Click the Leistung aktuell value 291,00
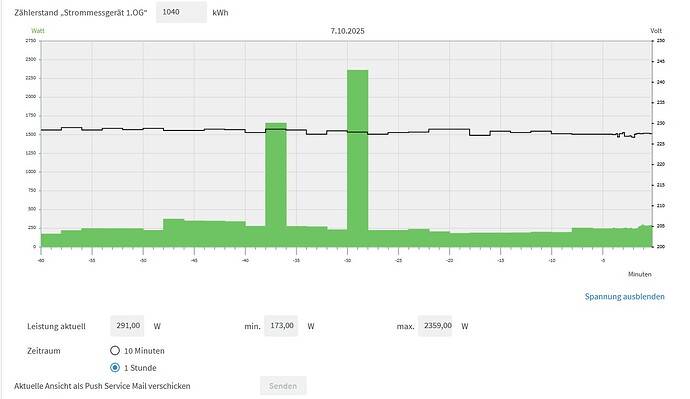 (127, 326)
